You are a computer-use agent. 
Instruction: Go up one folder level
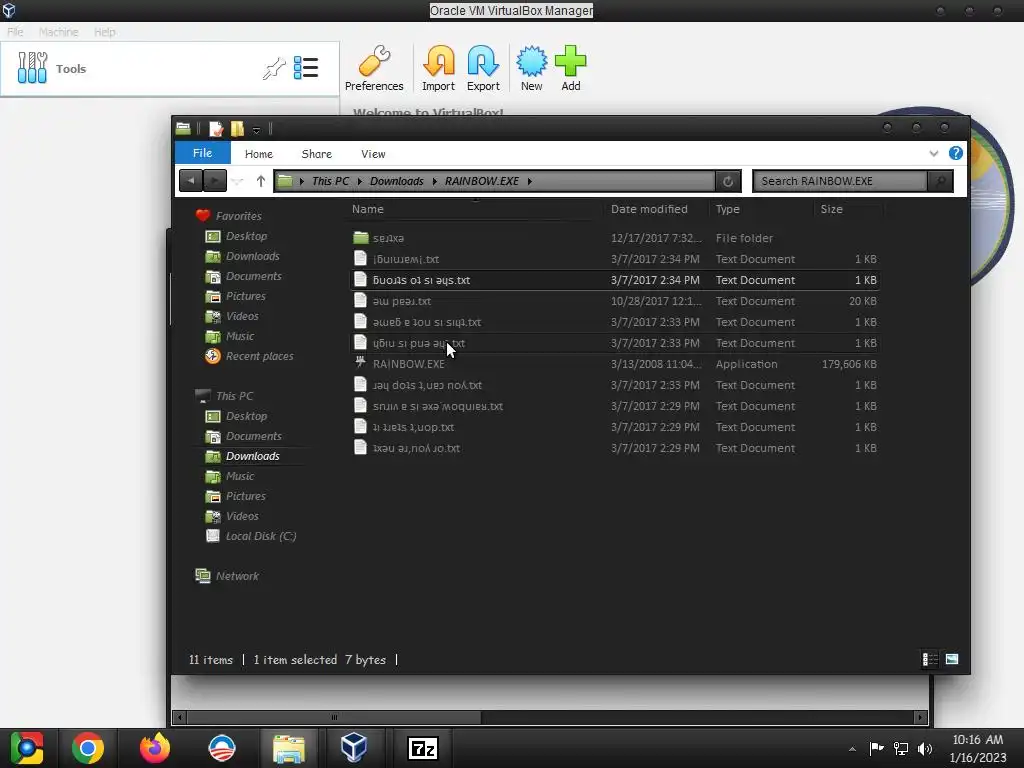[x=261, y=181]
